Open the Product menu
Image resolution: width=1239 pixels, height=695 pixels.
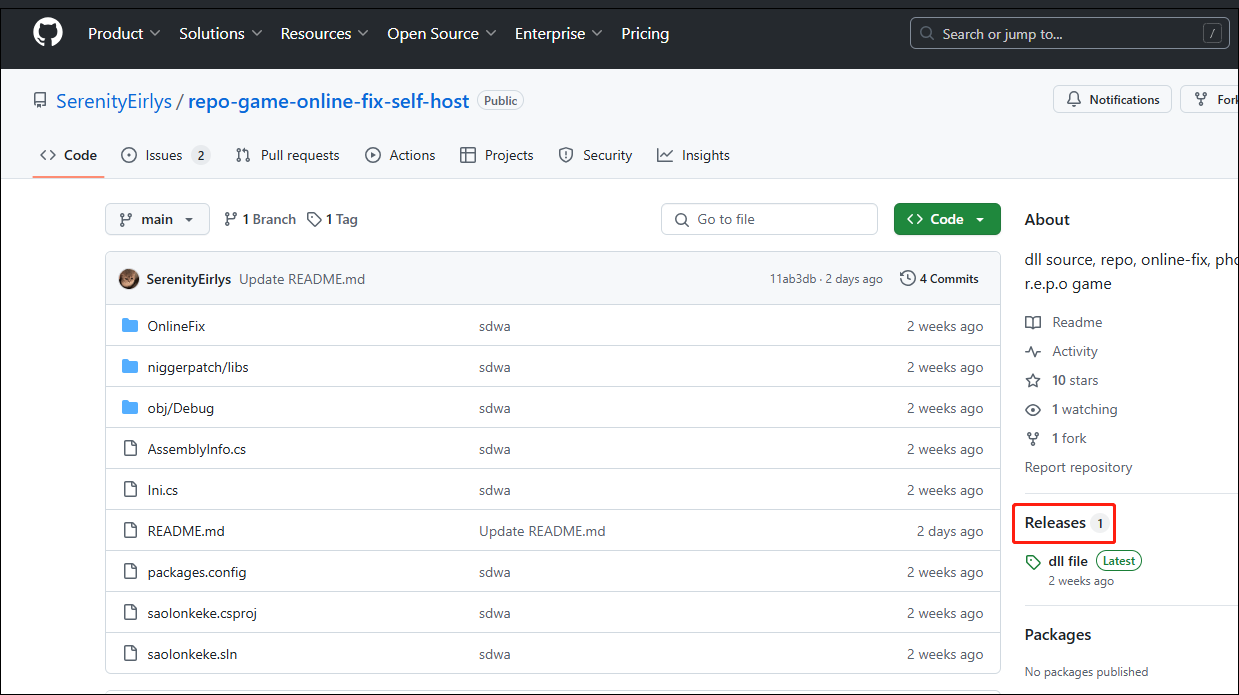pos(124,33)
